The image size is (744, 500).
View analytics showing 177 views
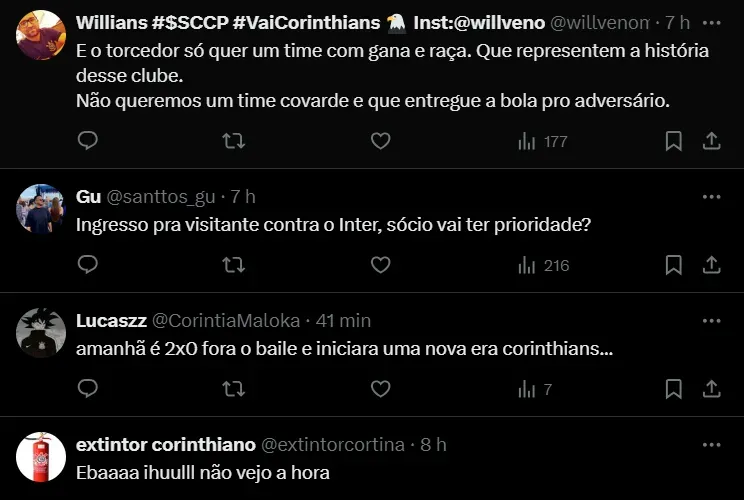pyautogui.click(x=542, y=141)
